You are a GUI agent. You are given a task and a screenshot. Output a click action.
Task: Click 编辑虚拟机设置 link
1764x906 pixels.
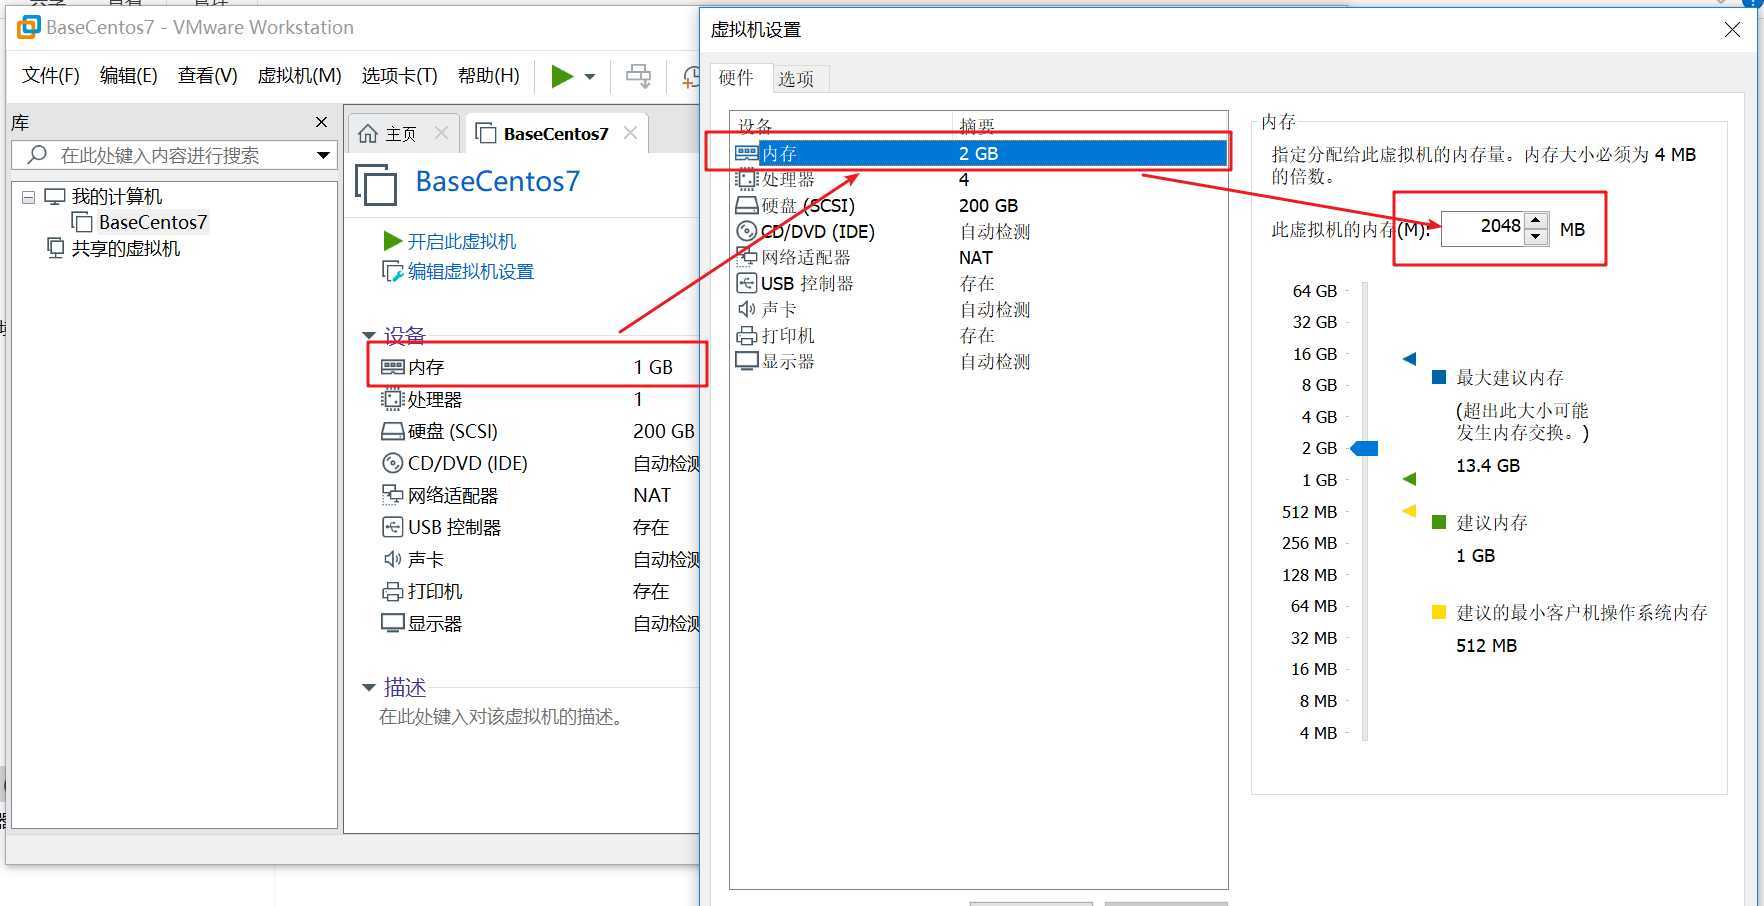471,271
